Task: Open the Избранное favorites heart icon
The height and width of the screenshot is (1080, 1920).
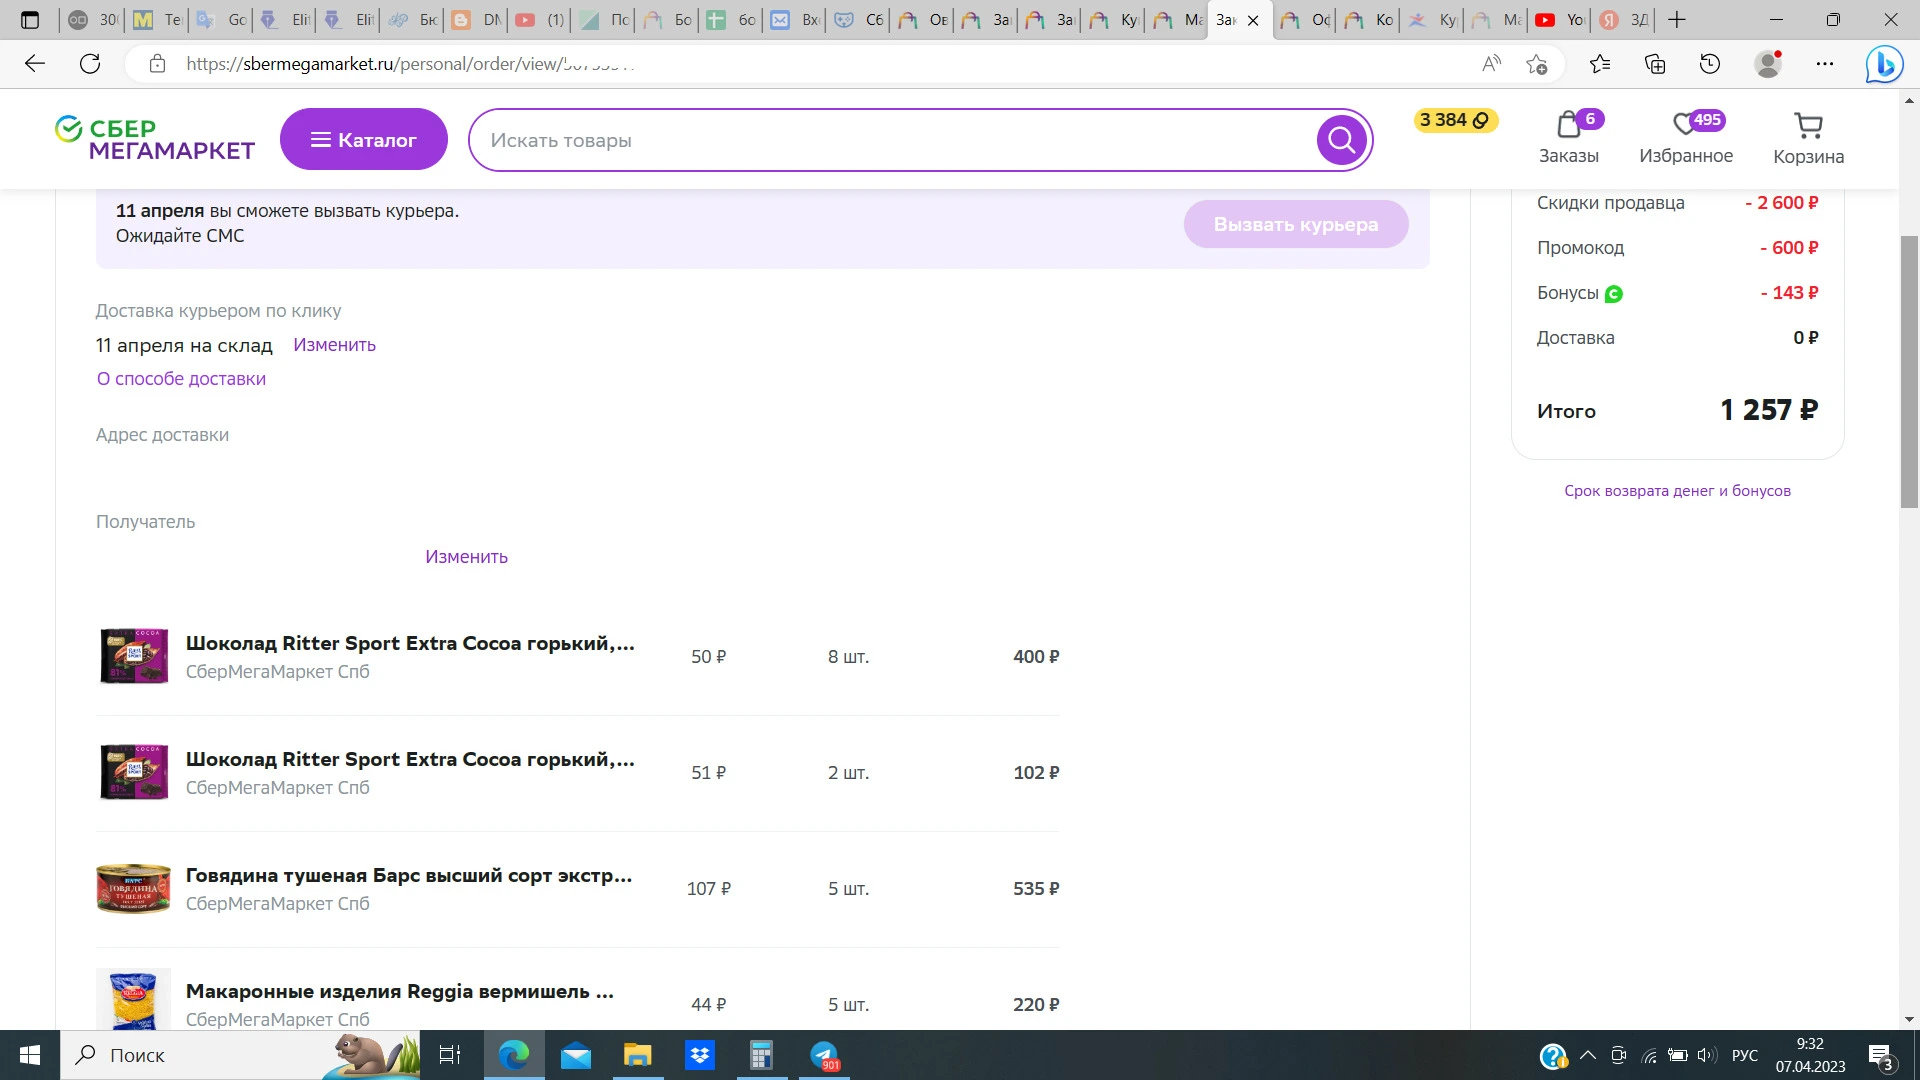Action: (x=1686, y=138)
